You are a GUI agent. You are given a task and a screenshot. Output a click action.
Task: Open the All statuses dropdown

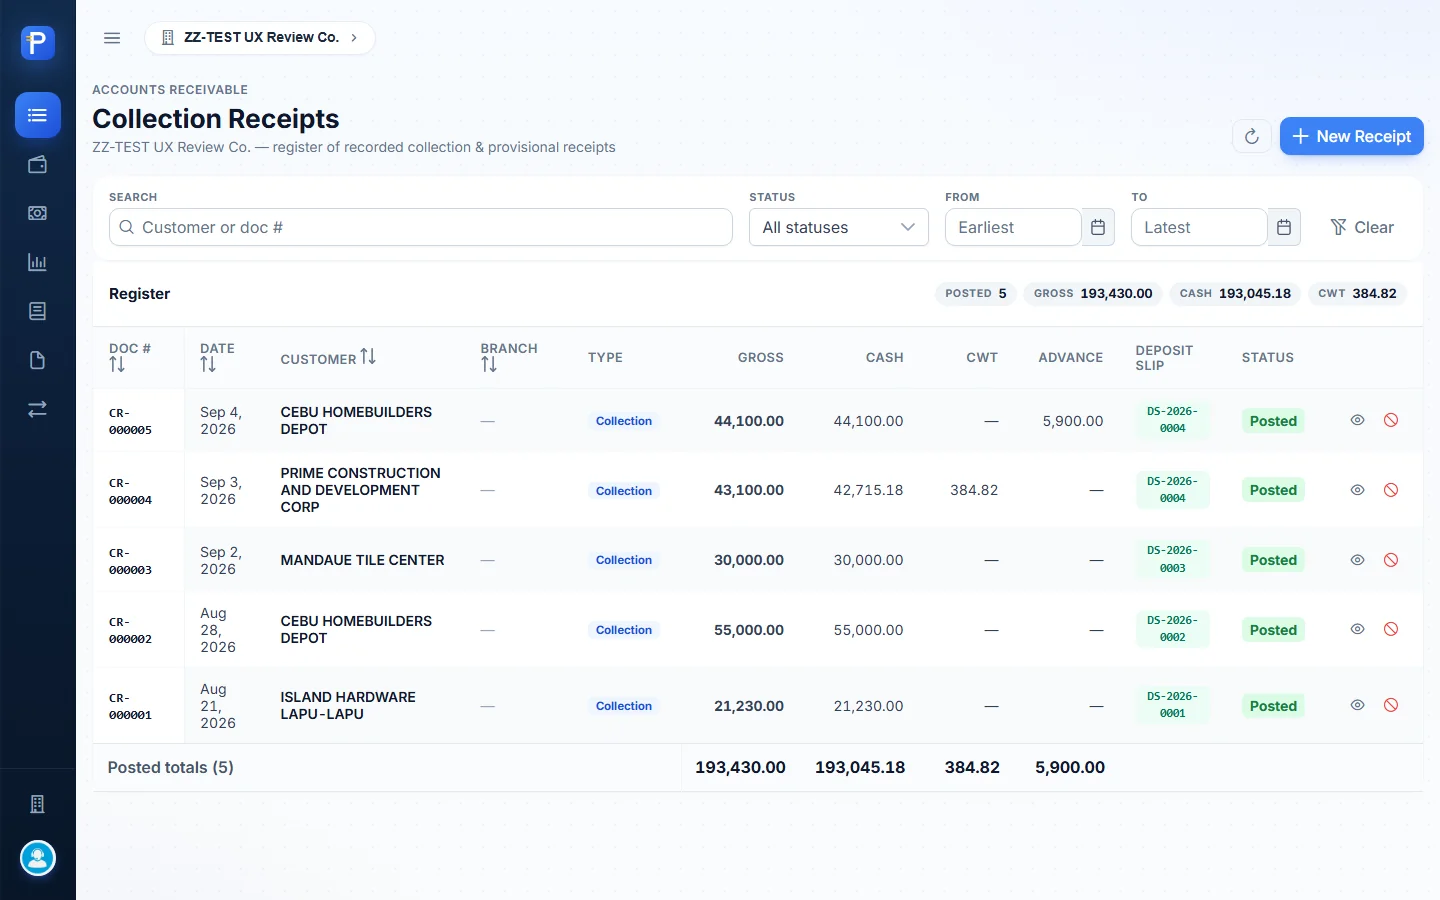838,227
